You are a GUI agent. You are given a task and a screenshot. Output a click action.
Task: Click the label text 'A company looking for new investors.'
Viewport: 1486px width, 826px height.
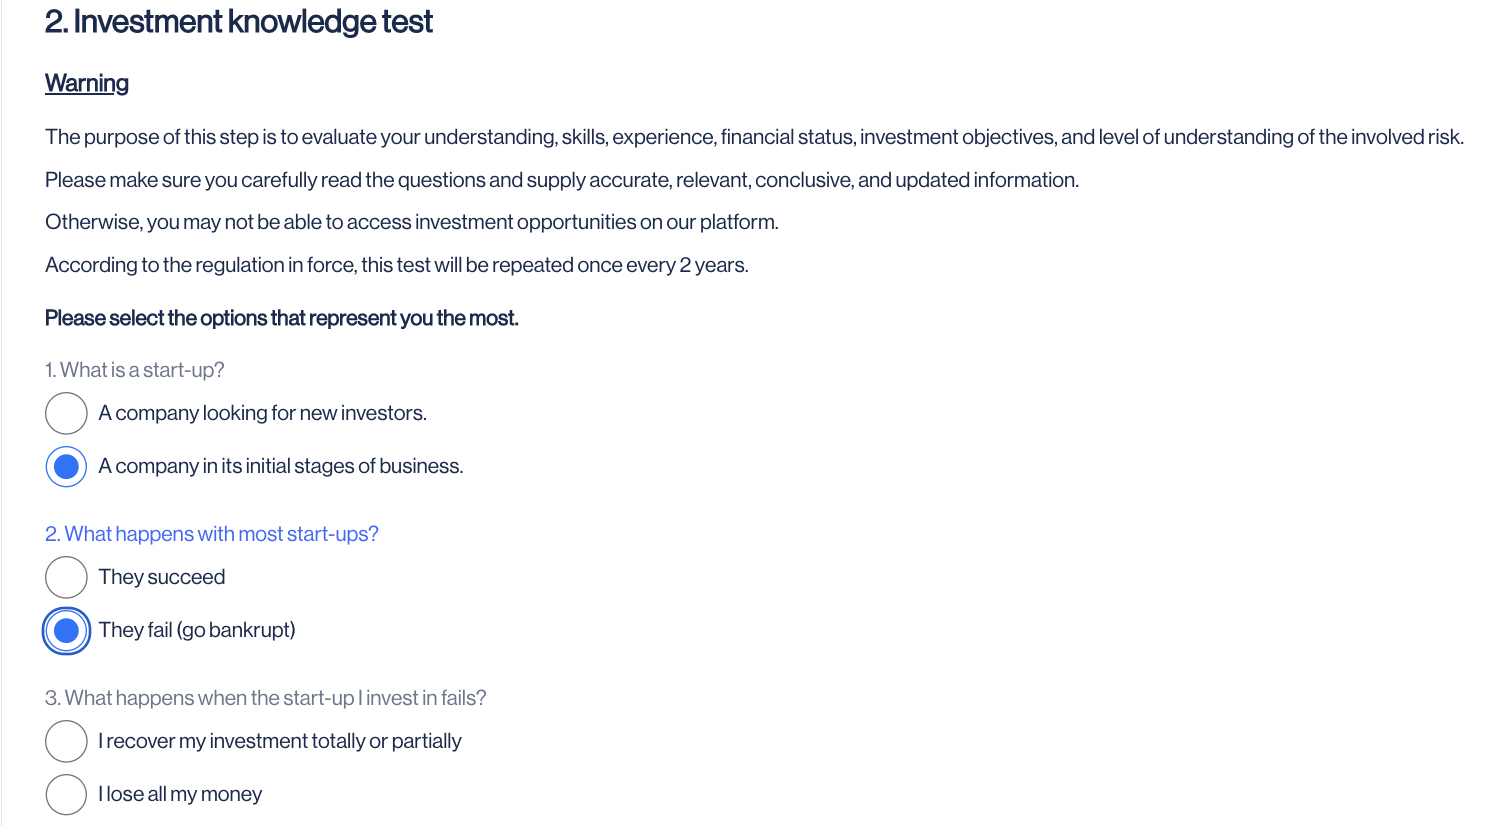point(263,413)
